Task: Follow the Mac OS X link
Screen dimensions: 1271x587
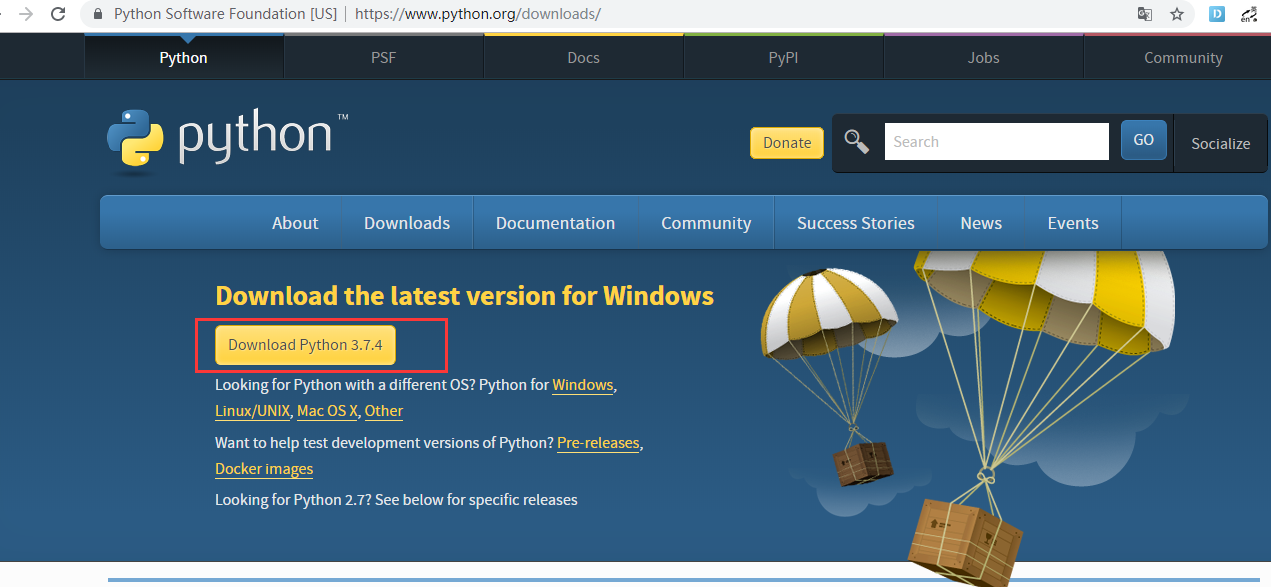Action: (x=329, y=411)
